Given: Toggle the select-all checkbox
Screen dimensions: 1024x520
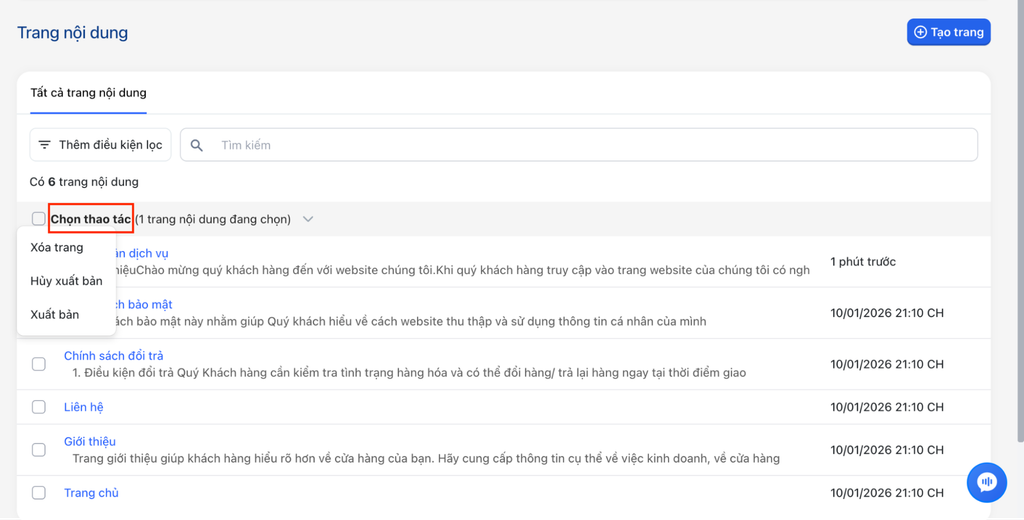Looking at the screenshot, I should click(38, 219).
